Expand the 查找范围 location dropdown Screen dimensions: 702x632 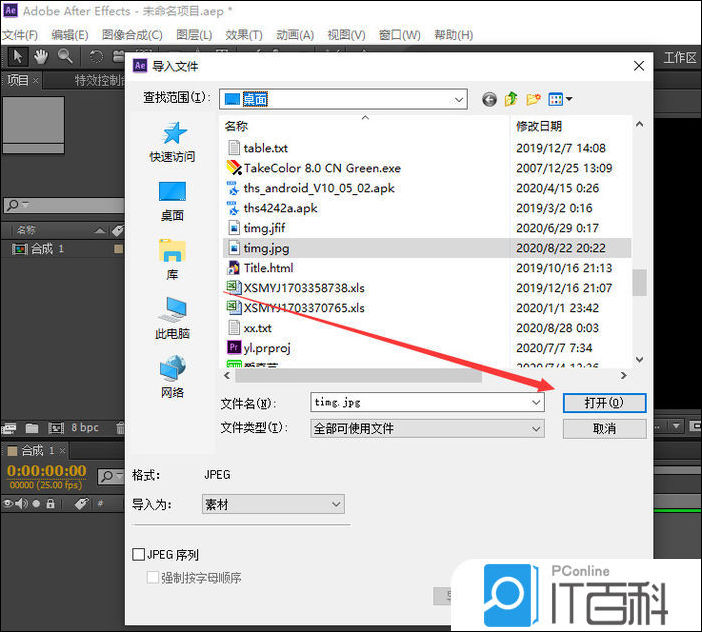click(x=459, y=99)
